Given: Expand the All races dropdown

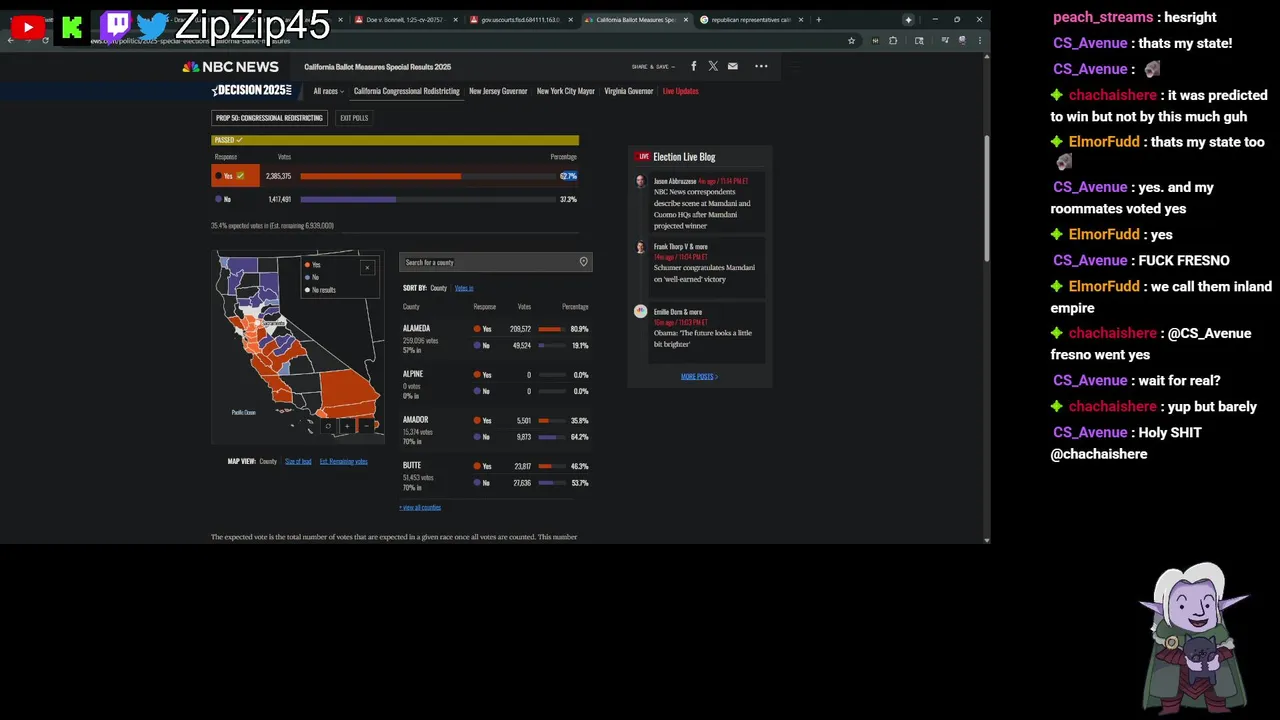Looking at the screenshot, I should coord(328,91).
